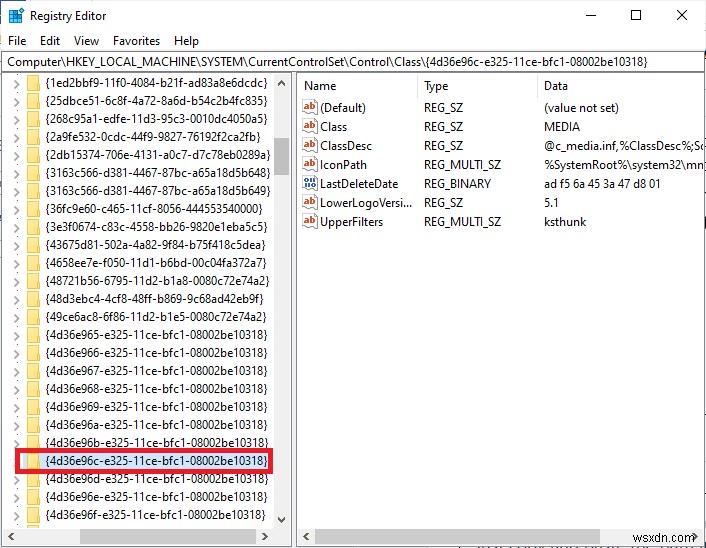Expand the {4d36e96f-e325-11ce-bfc1-08002be10318} key
This screenshot has height=548, width=706.
17,516
